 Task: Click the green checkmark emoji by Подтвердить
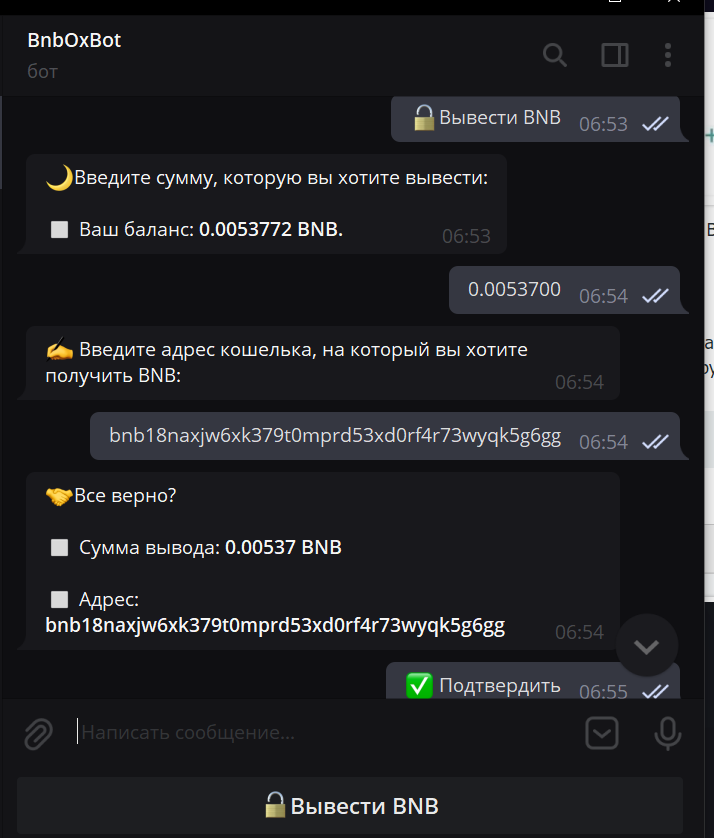(419, 686)
